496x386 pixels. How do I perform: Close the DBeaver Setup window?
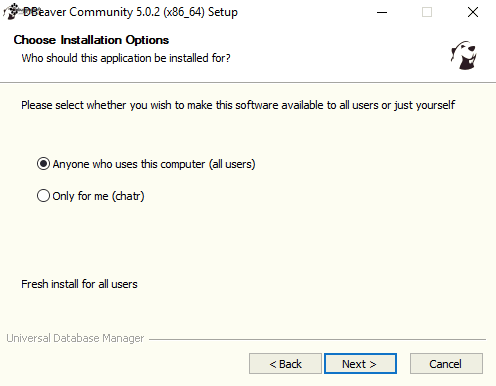(473, 12)
